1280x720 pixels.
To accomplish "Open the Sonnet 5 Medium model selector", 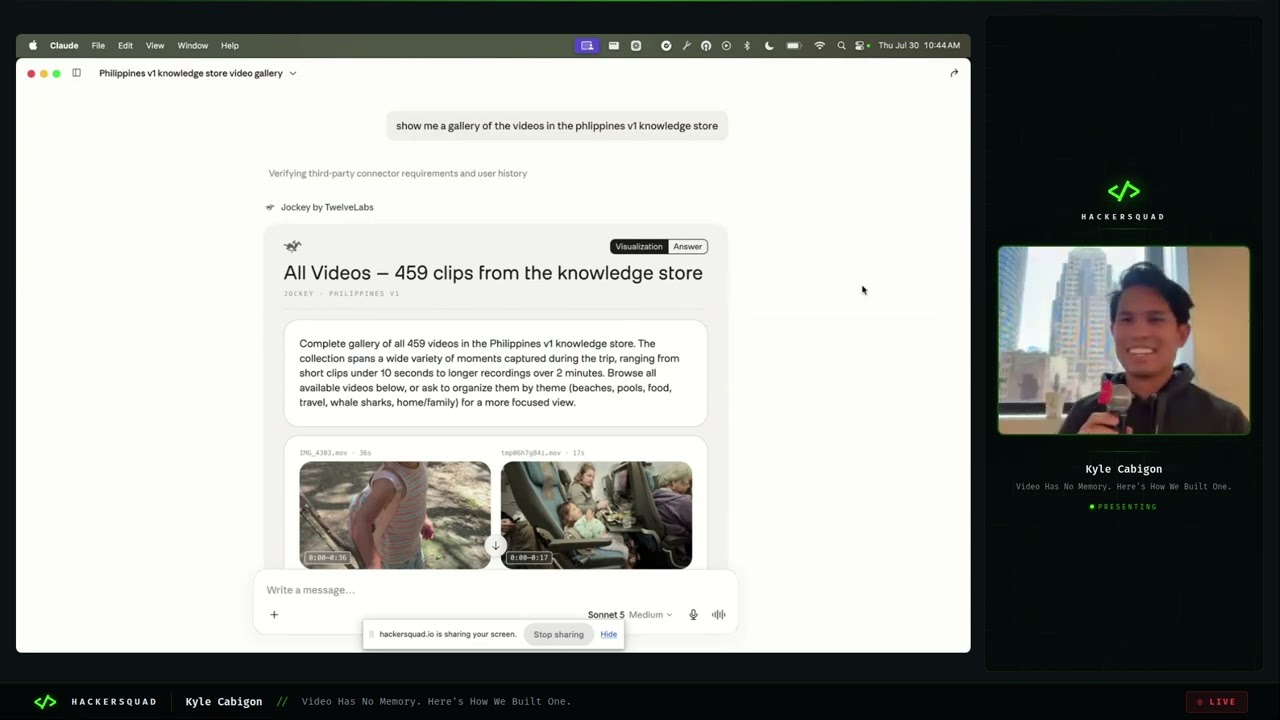I will click(630, 615).
